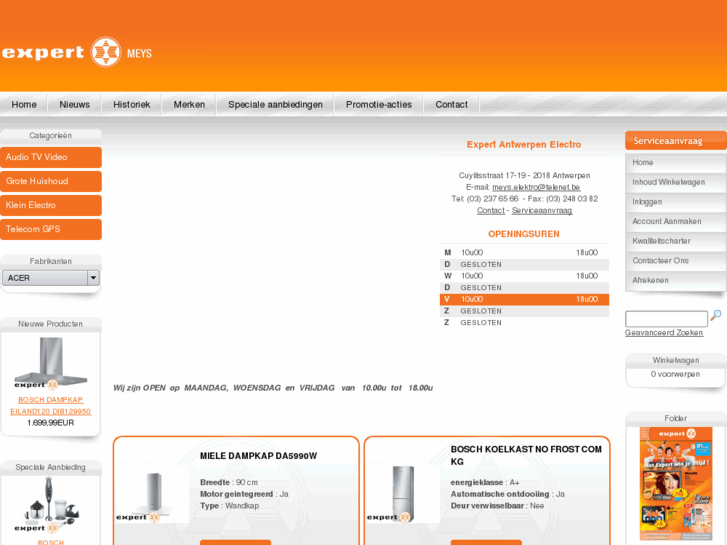Click the OPENINGSUREN heading
The width and height of the screenshot is (727, 545).
pos(524,234)
